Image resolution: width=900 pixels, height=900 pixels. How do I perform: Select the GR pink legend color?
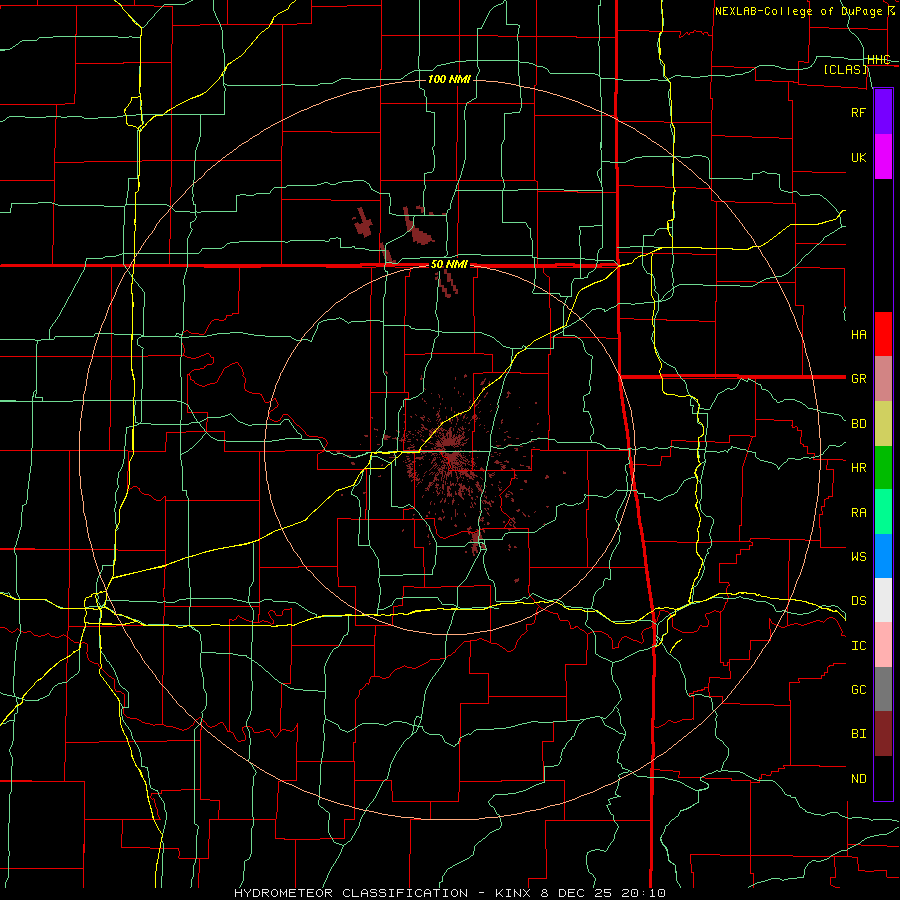pos(883,379)
